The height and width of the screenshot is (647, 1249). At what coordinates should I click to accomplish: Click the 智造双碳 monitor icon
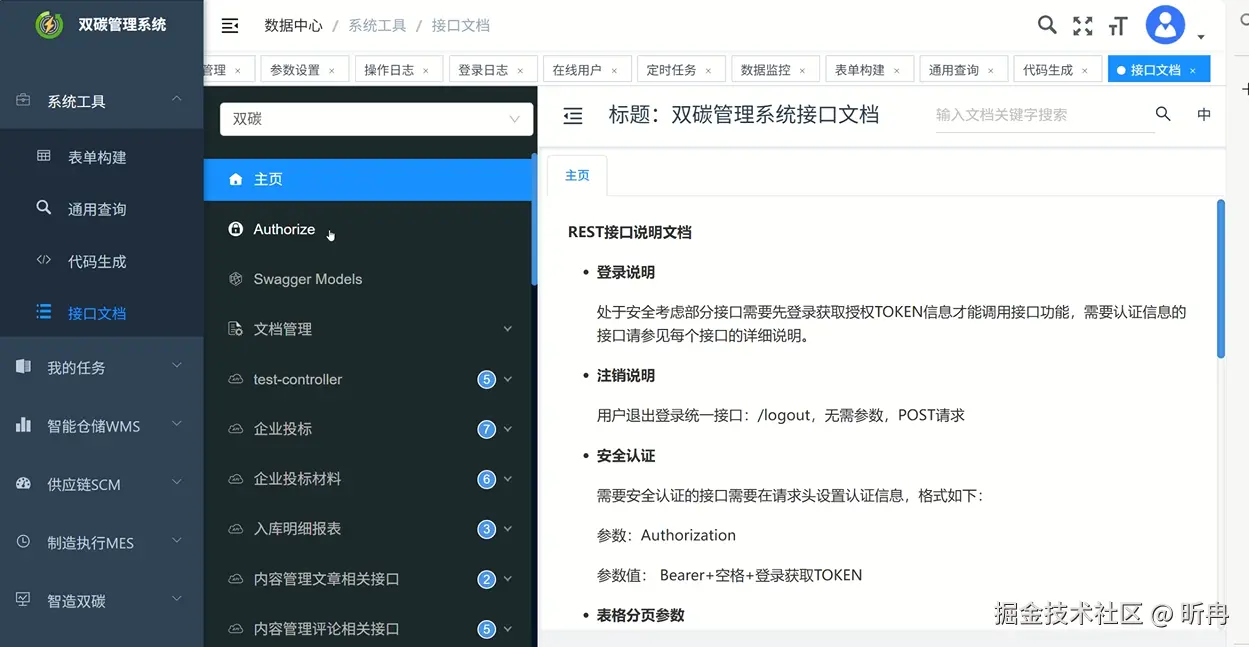24,600
